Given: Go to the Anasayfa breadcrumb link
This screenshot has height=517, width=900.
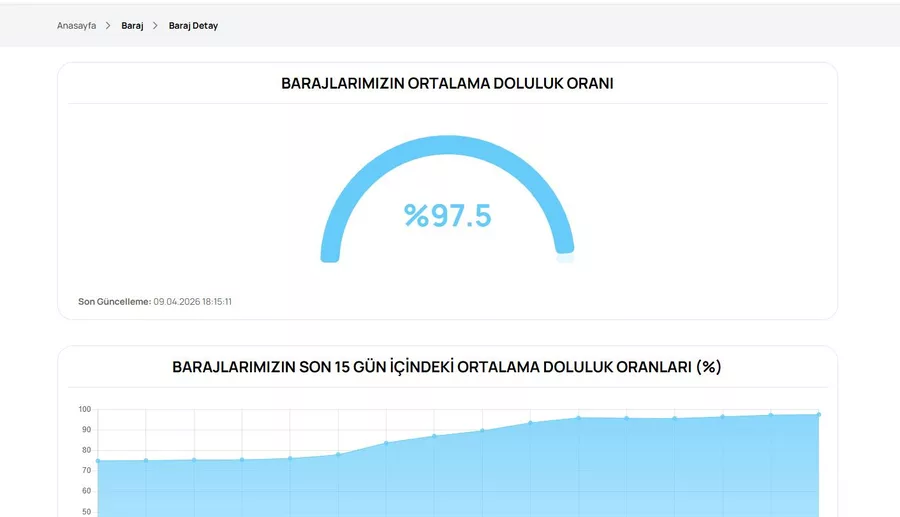Looking at the screenshot, I should [76, 26].
